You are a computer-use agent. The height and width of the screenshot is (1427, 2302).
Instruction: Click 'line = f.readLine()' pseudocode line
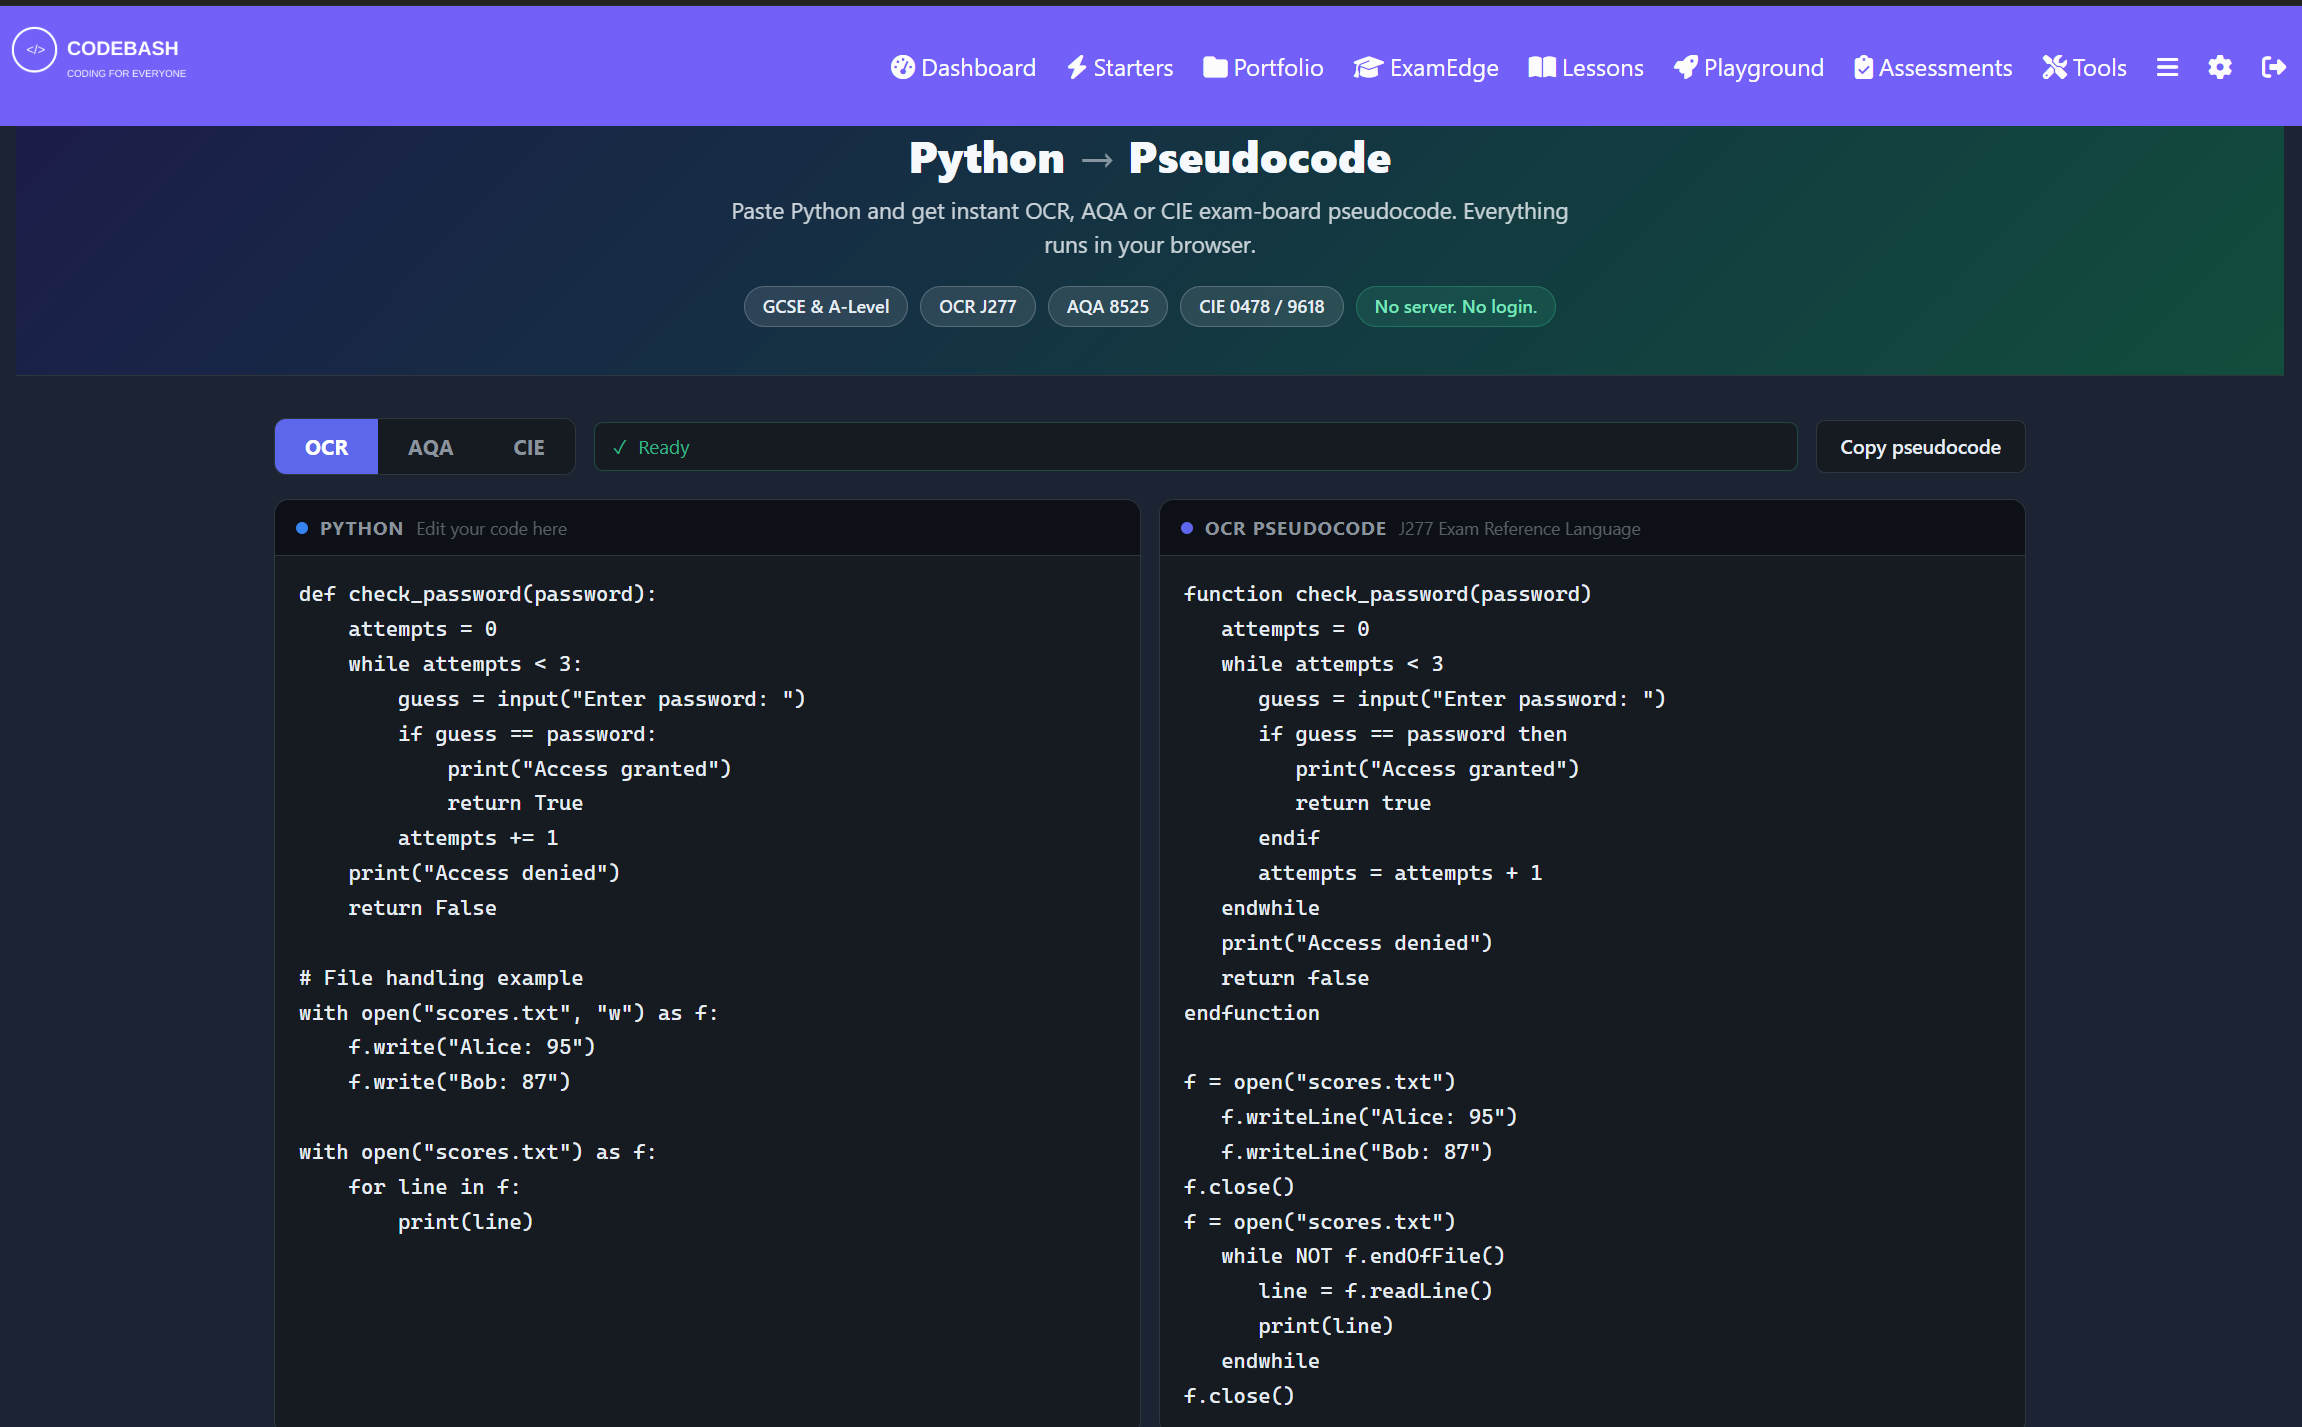[x=1375, y=1291]
